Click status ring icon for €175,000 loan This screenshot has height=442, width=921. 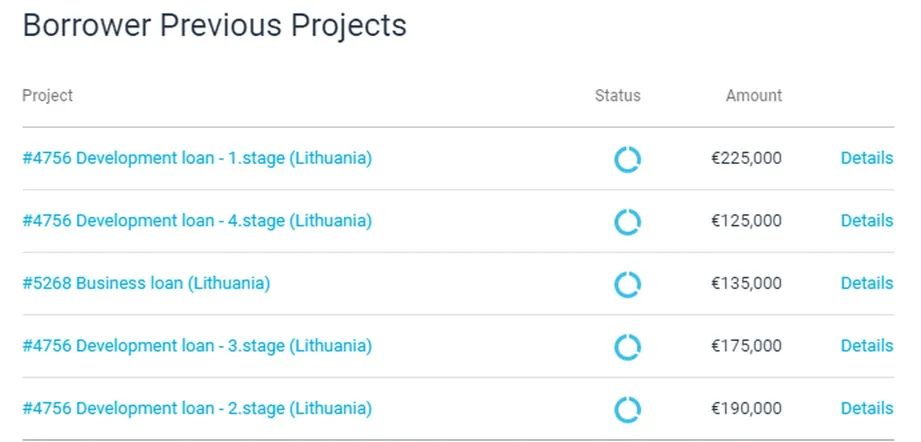coord(627,347)
